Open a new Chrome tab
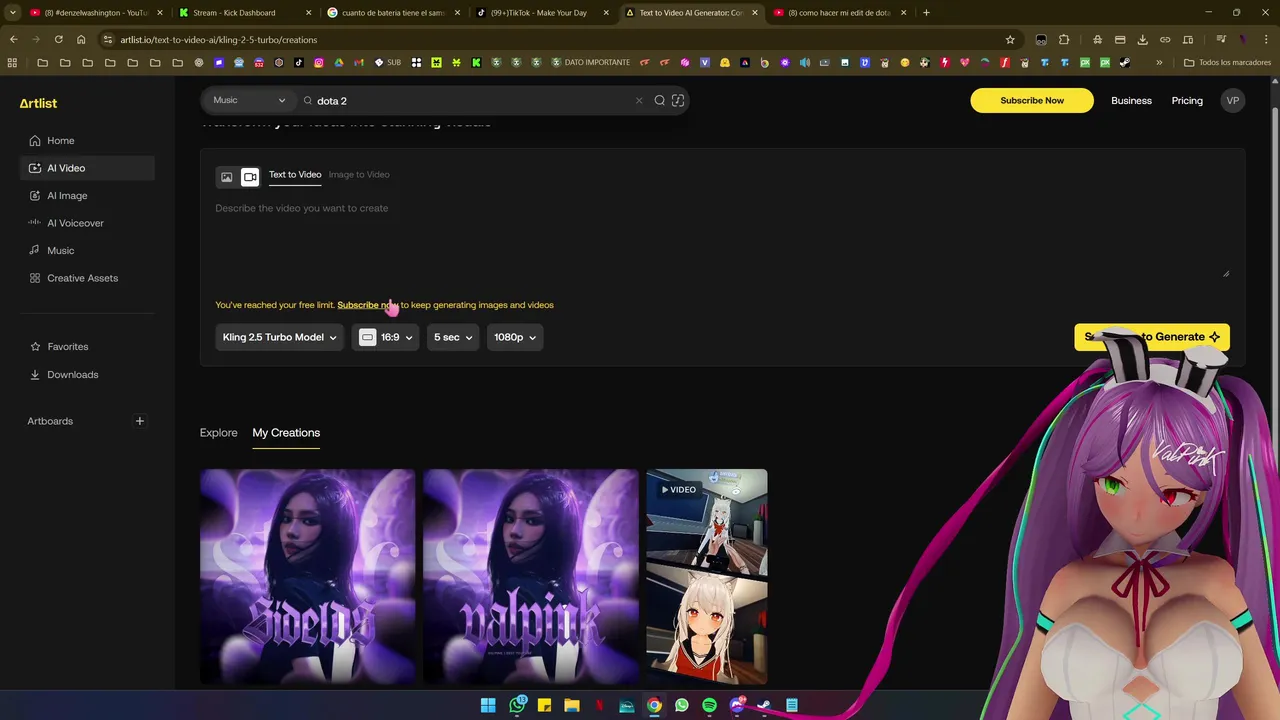 point(926,13)
